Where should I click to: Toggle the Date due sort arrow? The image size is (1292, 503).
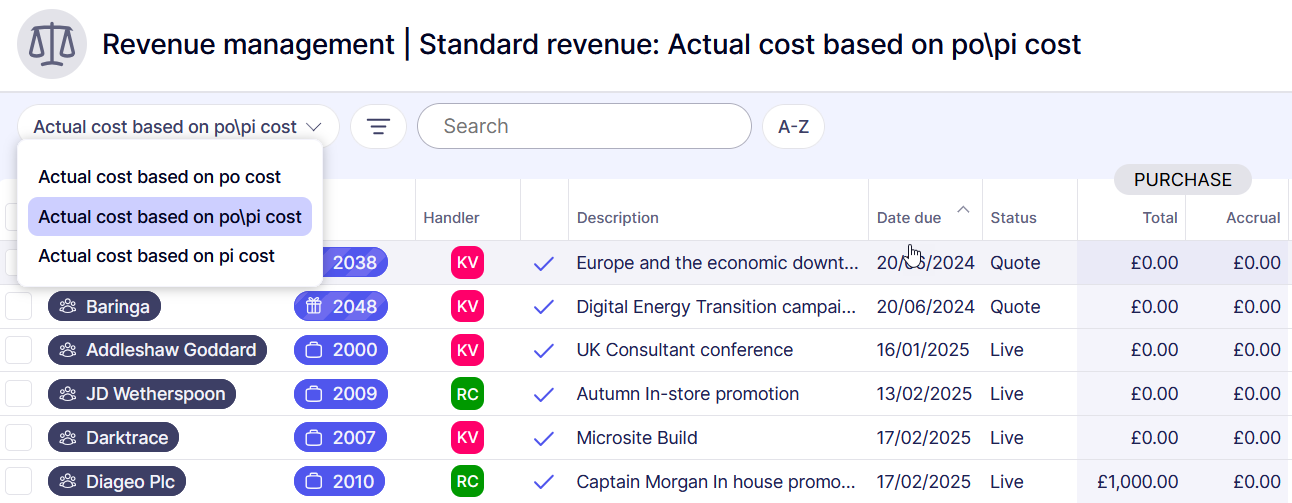963,210
